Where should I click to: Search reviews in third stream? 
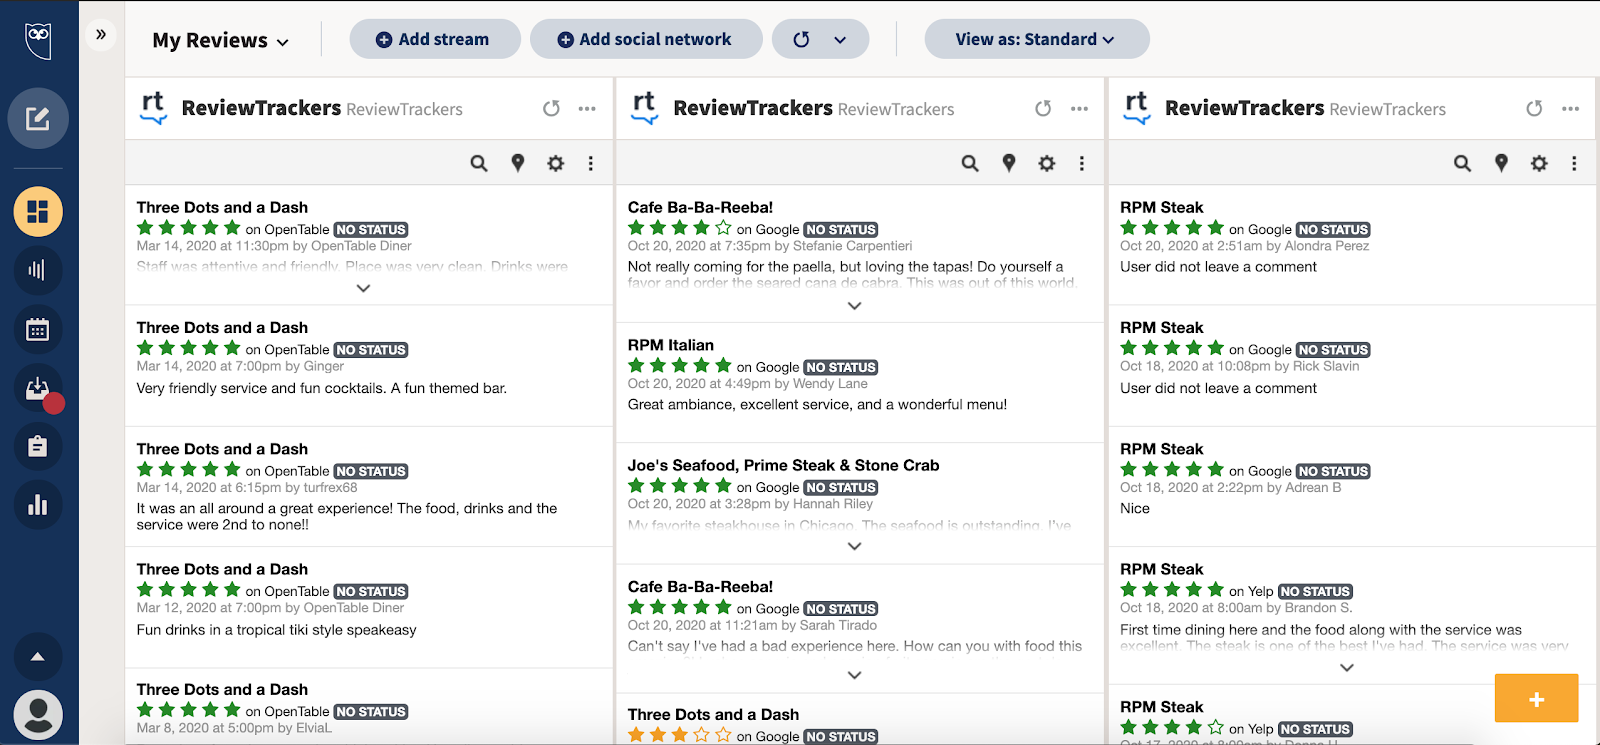pos(1462,163)
